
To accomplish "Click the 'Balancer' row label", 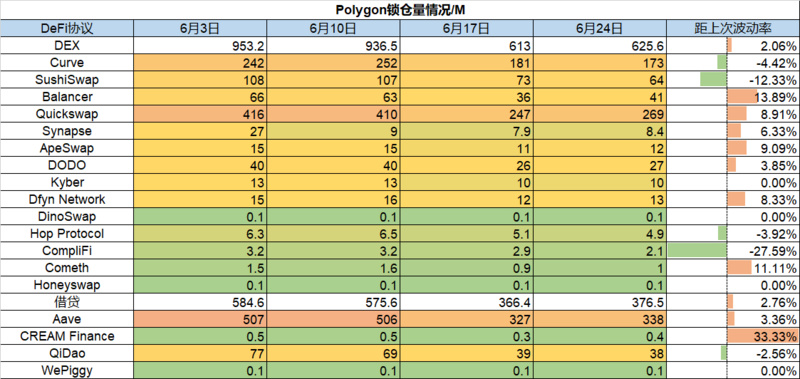I will pos(67,97).
